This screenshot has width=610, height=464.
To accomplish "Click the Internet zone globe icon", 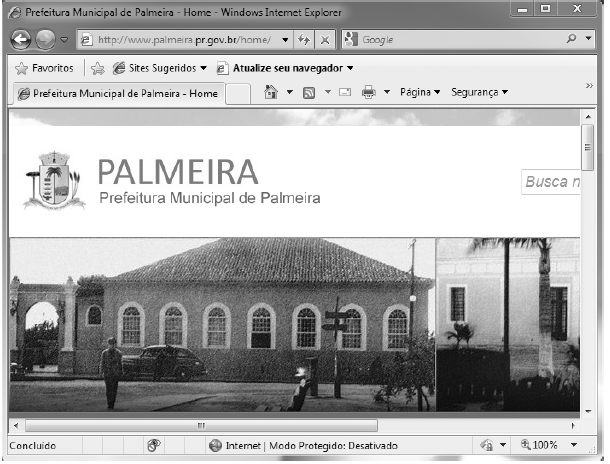I will [x=215, y=445].
